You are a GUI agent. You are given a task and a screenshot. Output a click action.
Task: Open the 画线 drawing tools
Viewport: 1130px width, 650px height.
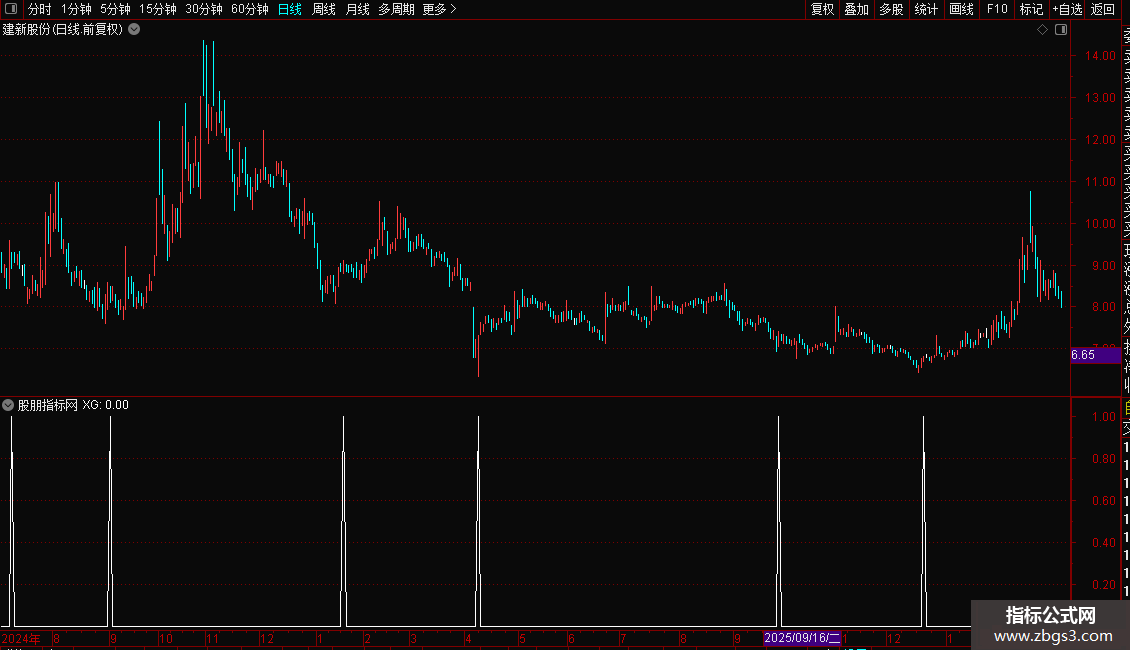[x=961, y=9]
